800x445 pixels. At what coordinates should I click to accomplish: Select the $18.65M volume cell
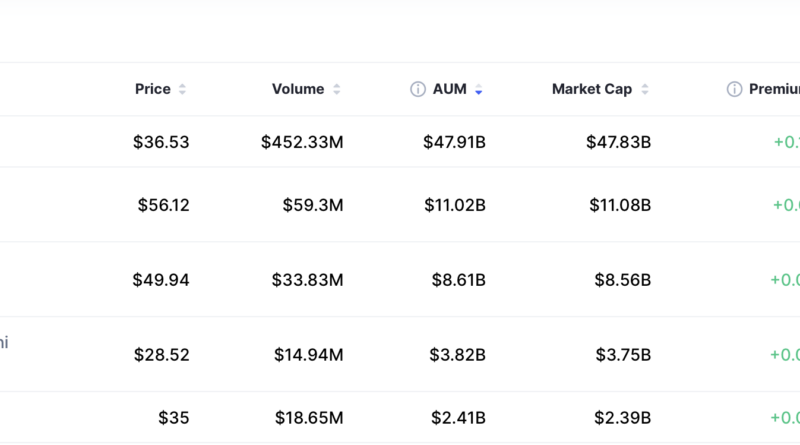(x=309, y=418)
